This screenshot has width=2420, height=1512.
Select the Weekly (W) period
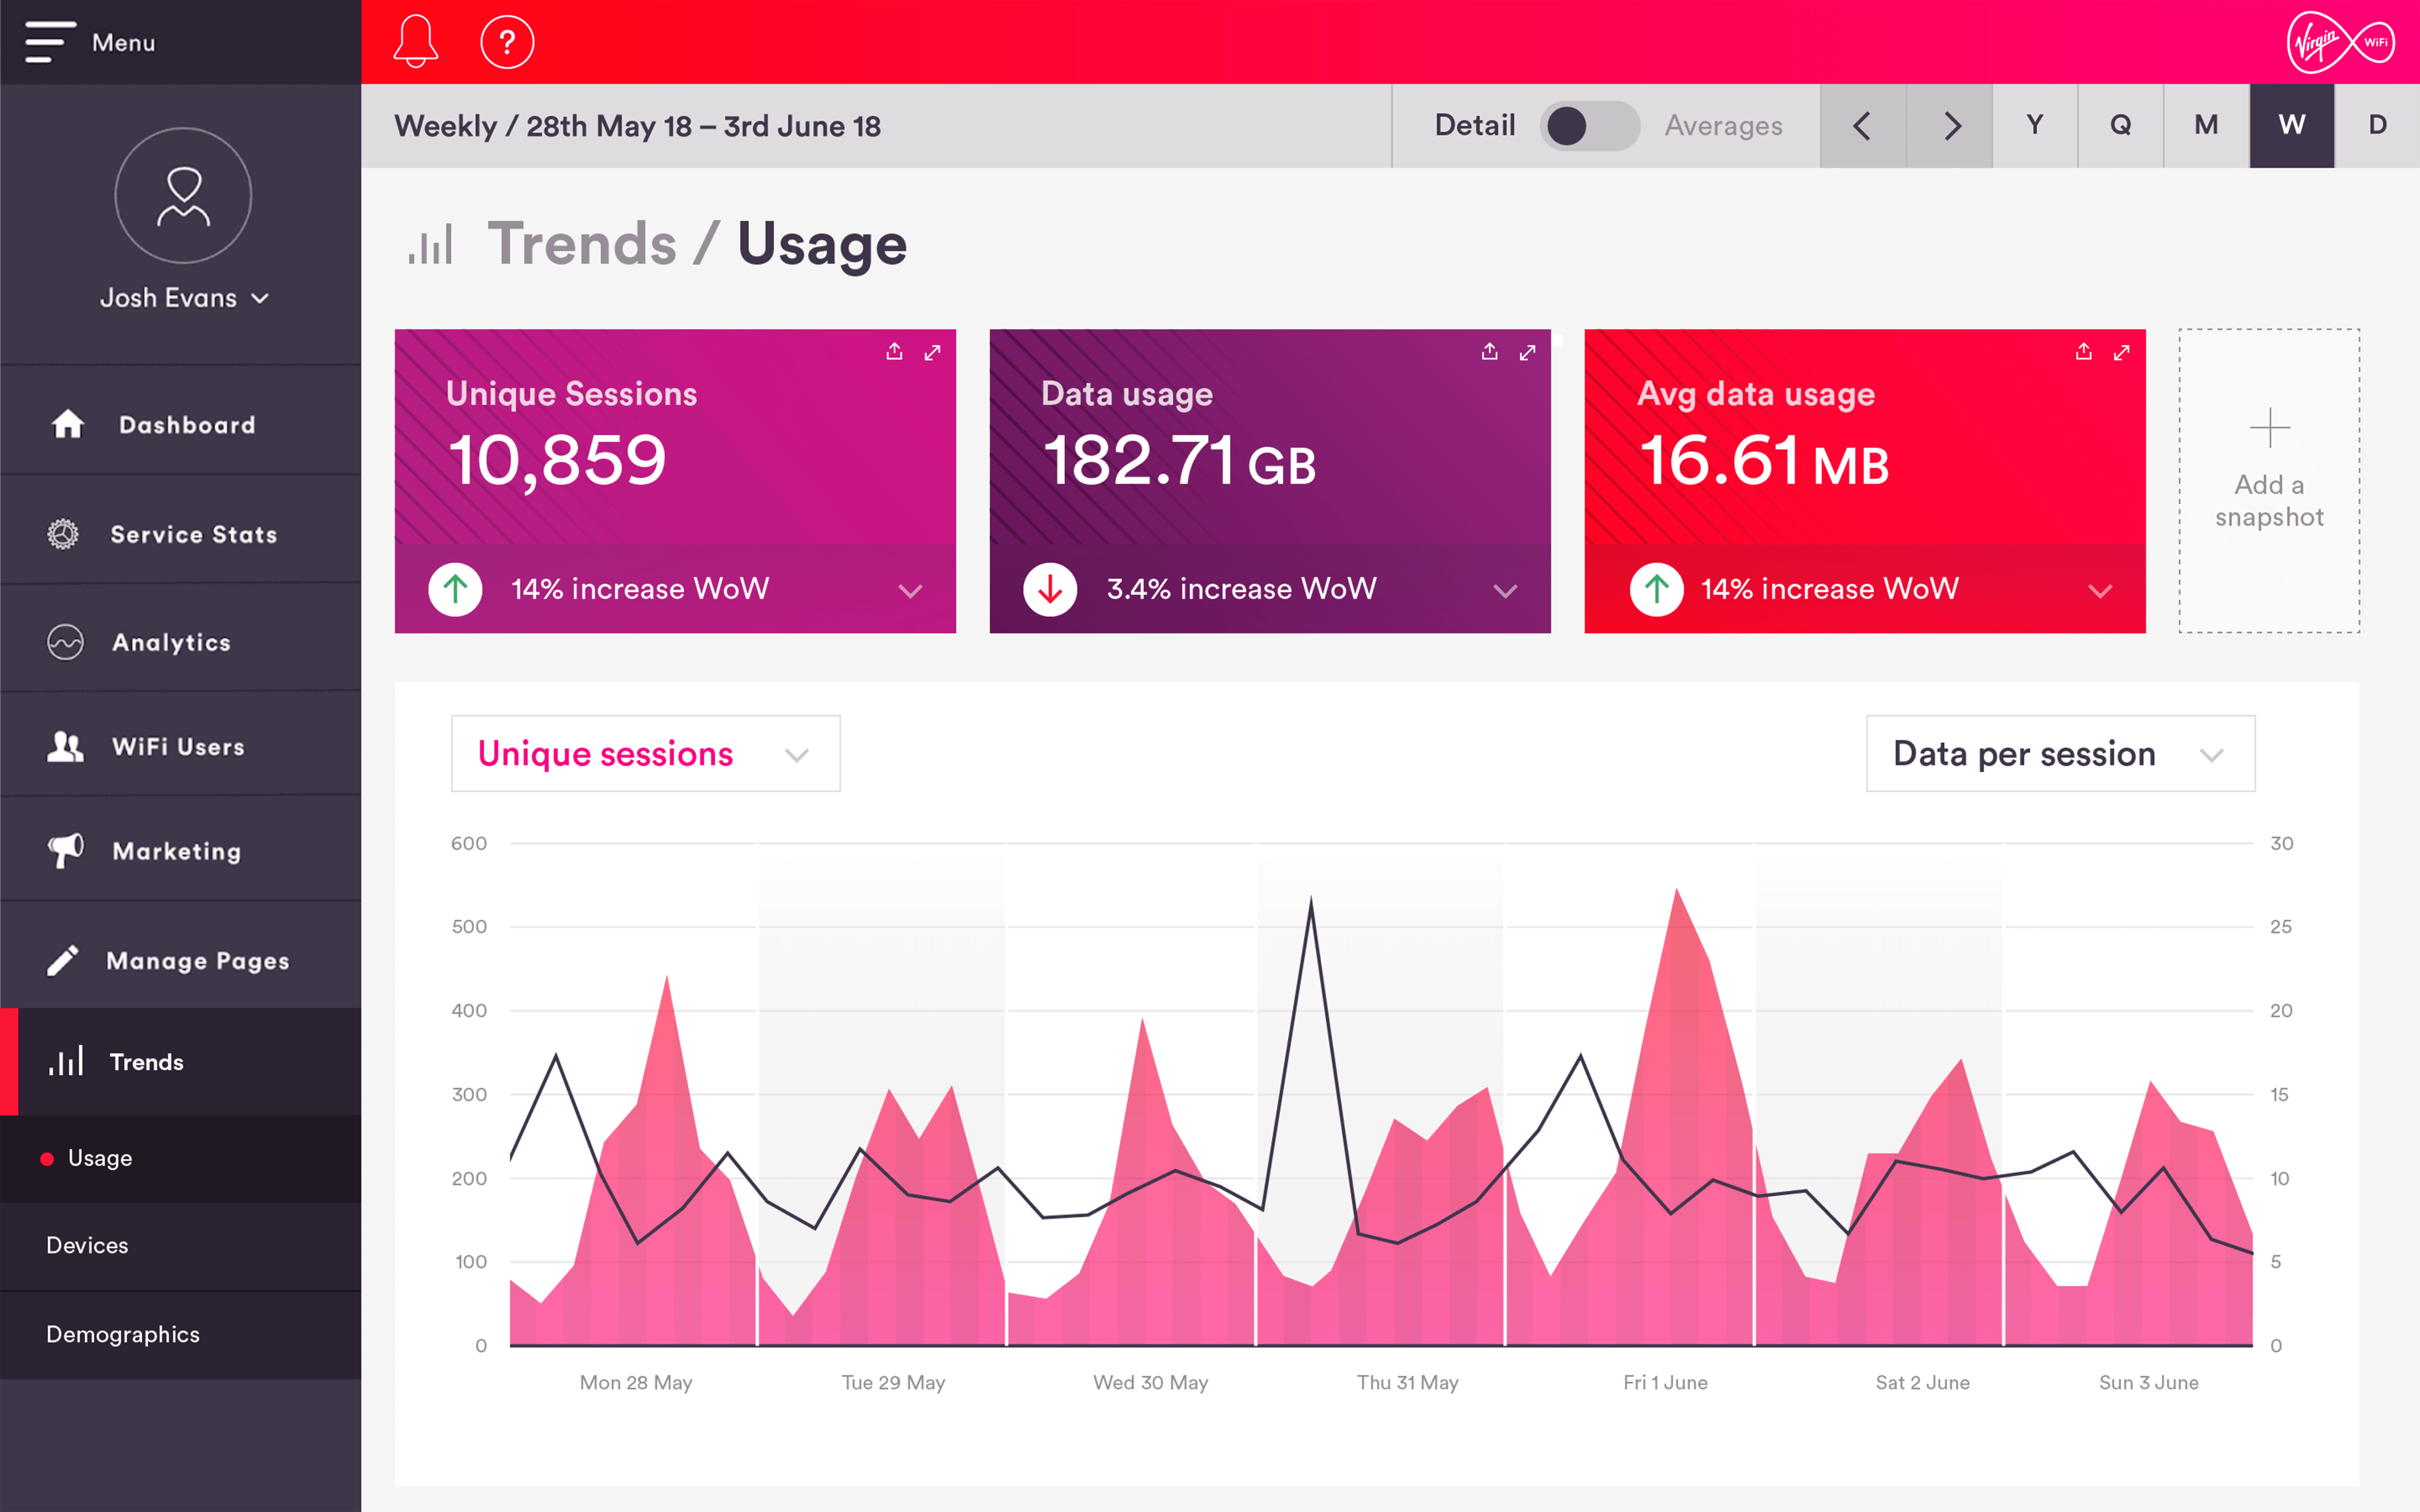click(x=2291, y=126)
